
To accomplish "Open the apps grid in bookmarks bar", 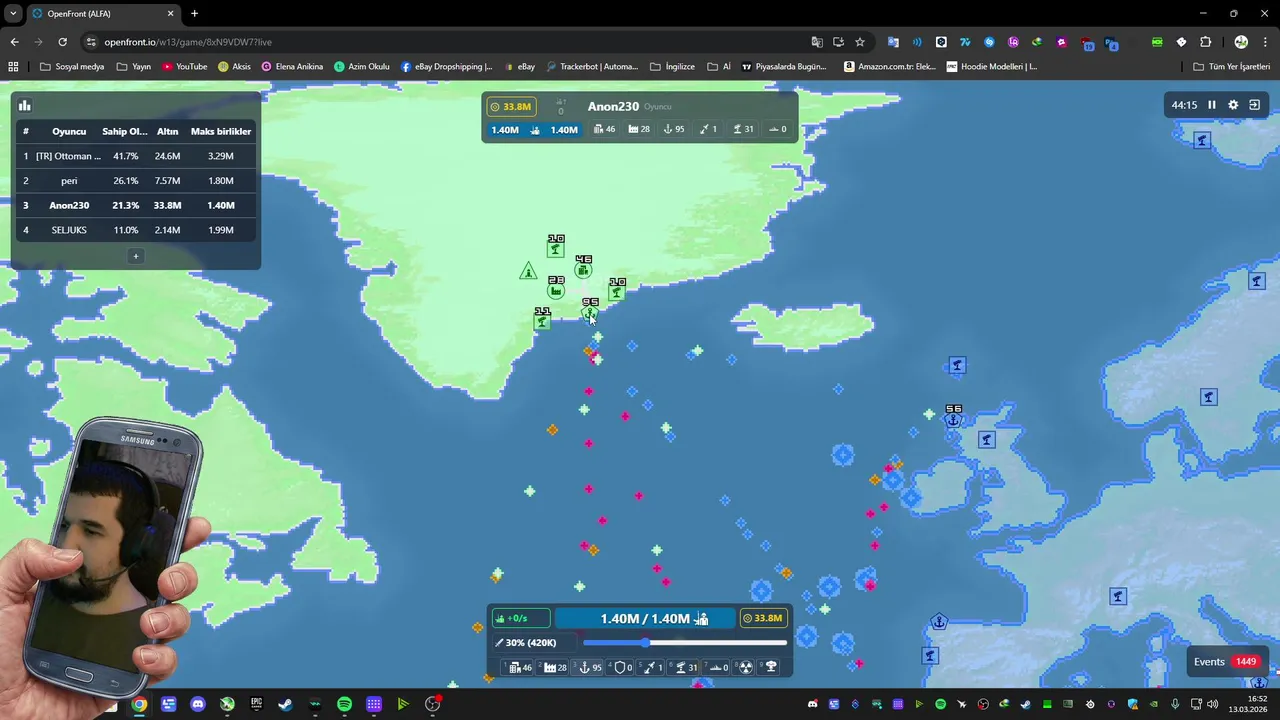I will [x=13, y=67].
